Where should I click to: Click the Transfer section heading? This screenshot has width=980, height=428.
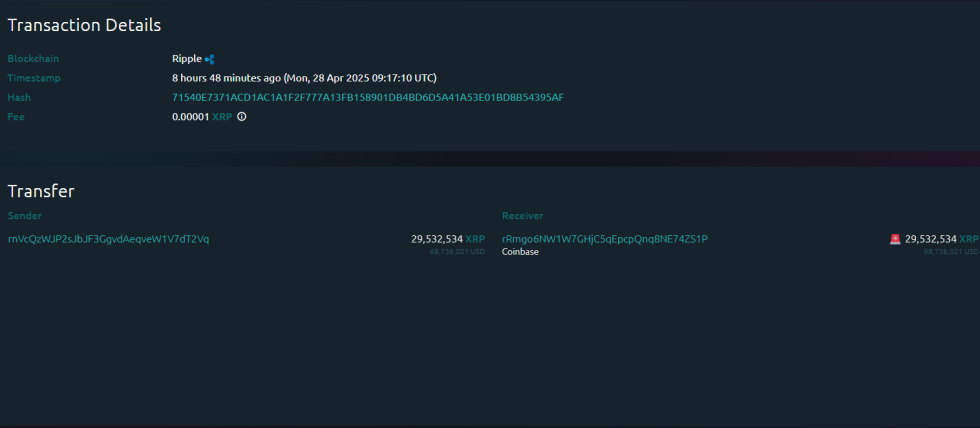tap(41, 191)
